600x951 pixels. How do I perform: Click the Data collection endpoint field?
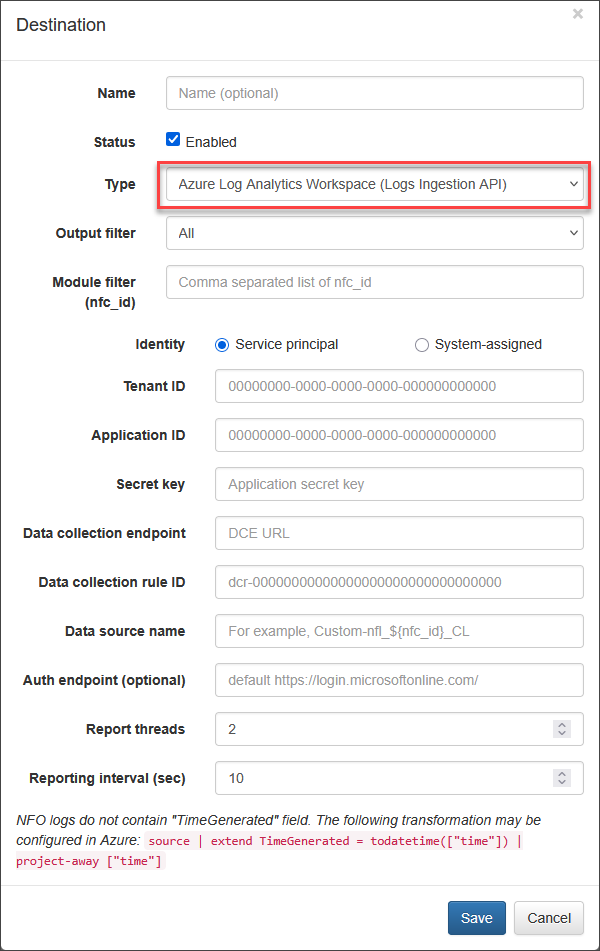click(x=399, y=533)
